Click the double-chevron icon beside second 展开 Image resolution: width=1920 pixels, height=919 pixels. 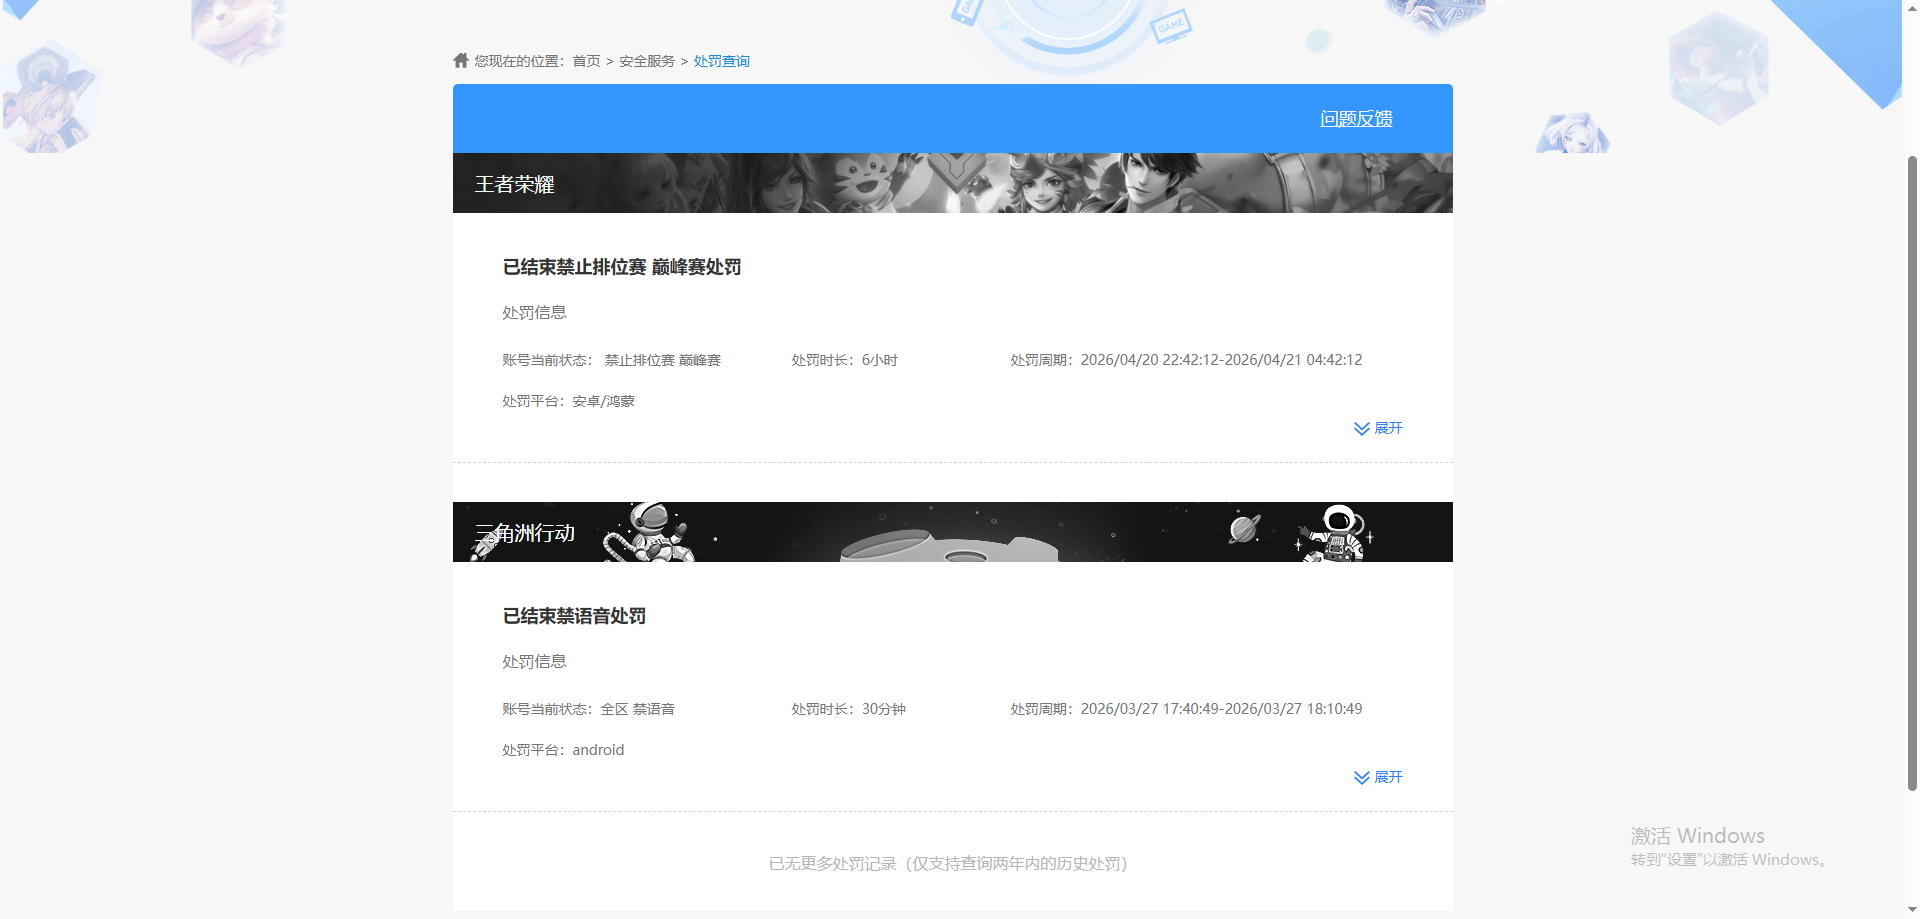pos(1360,777)
